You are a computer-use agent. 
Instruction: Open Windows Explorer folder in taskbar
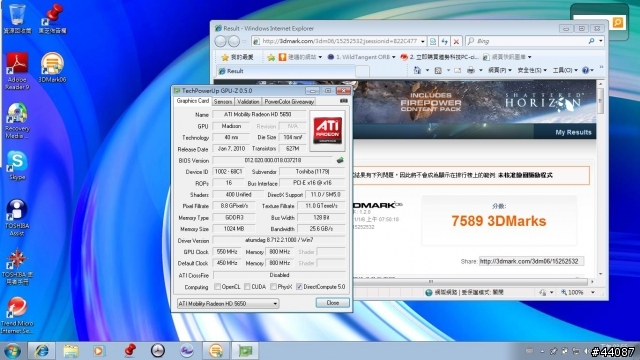click(x=71, y=351)
